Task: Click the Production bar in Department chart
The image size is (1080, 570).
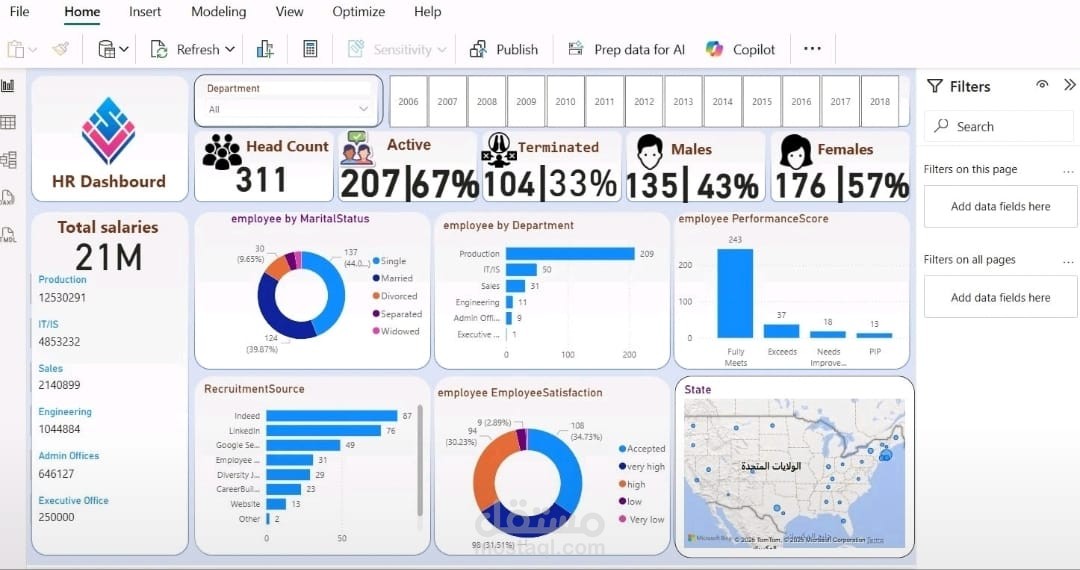Action: (x=570, y=253)
